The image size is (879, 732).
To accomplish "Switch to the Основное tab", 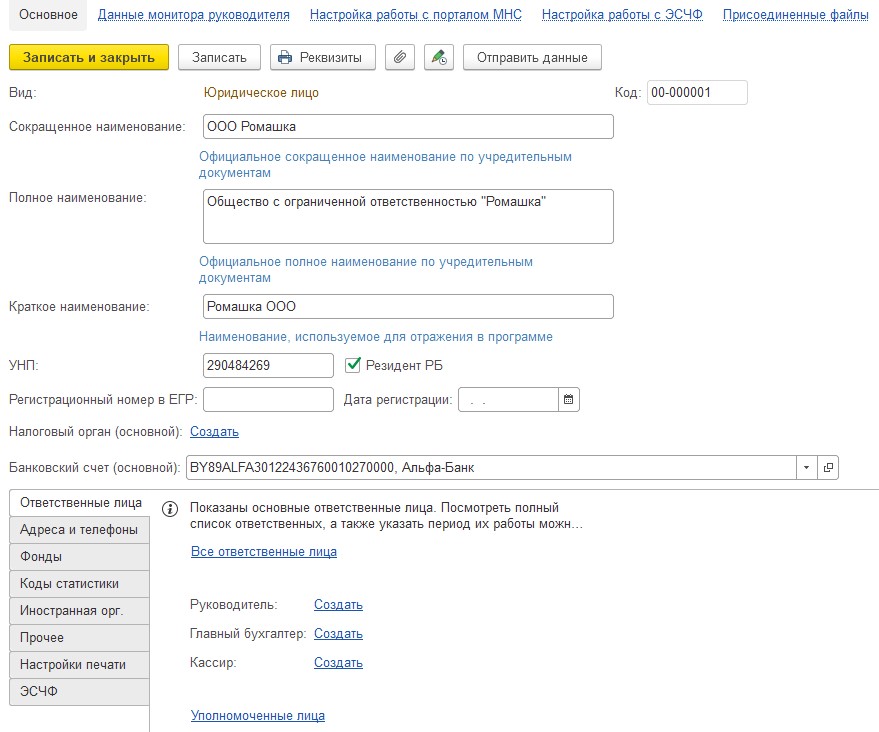I will click(48, 15).
